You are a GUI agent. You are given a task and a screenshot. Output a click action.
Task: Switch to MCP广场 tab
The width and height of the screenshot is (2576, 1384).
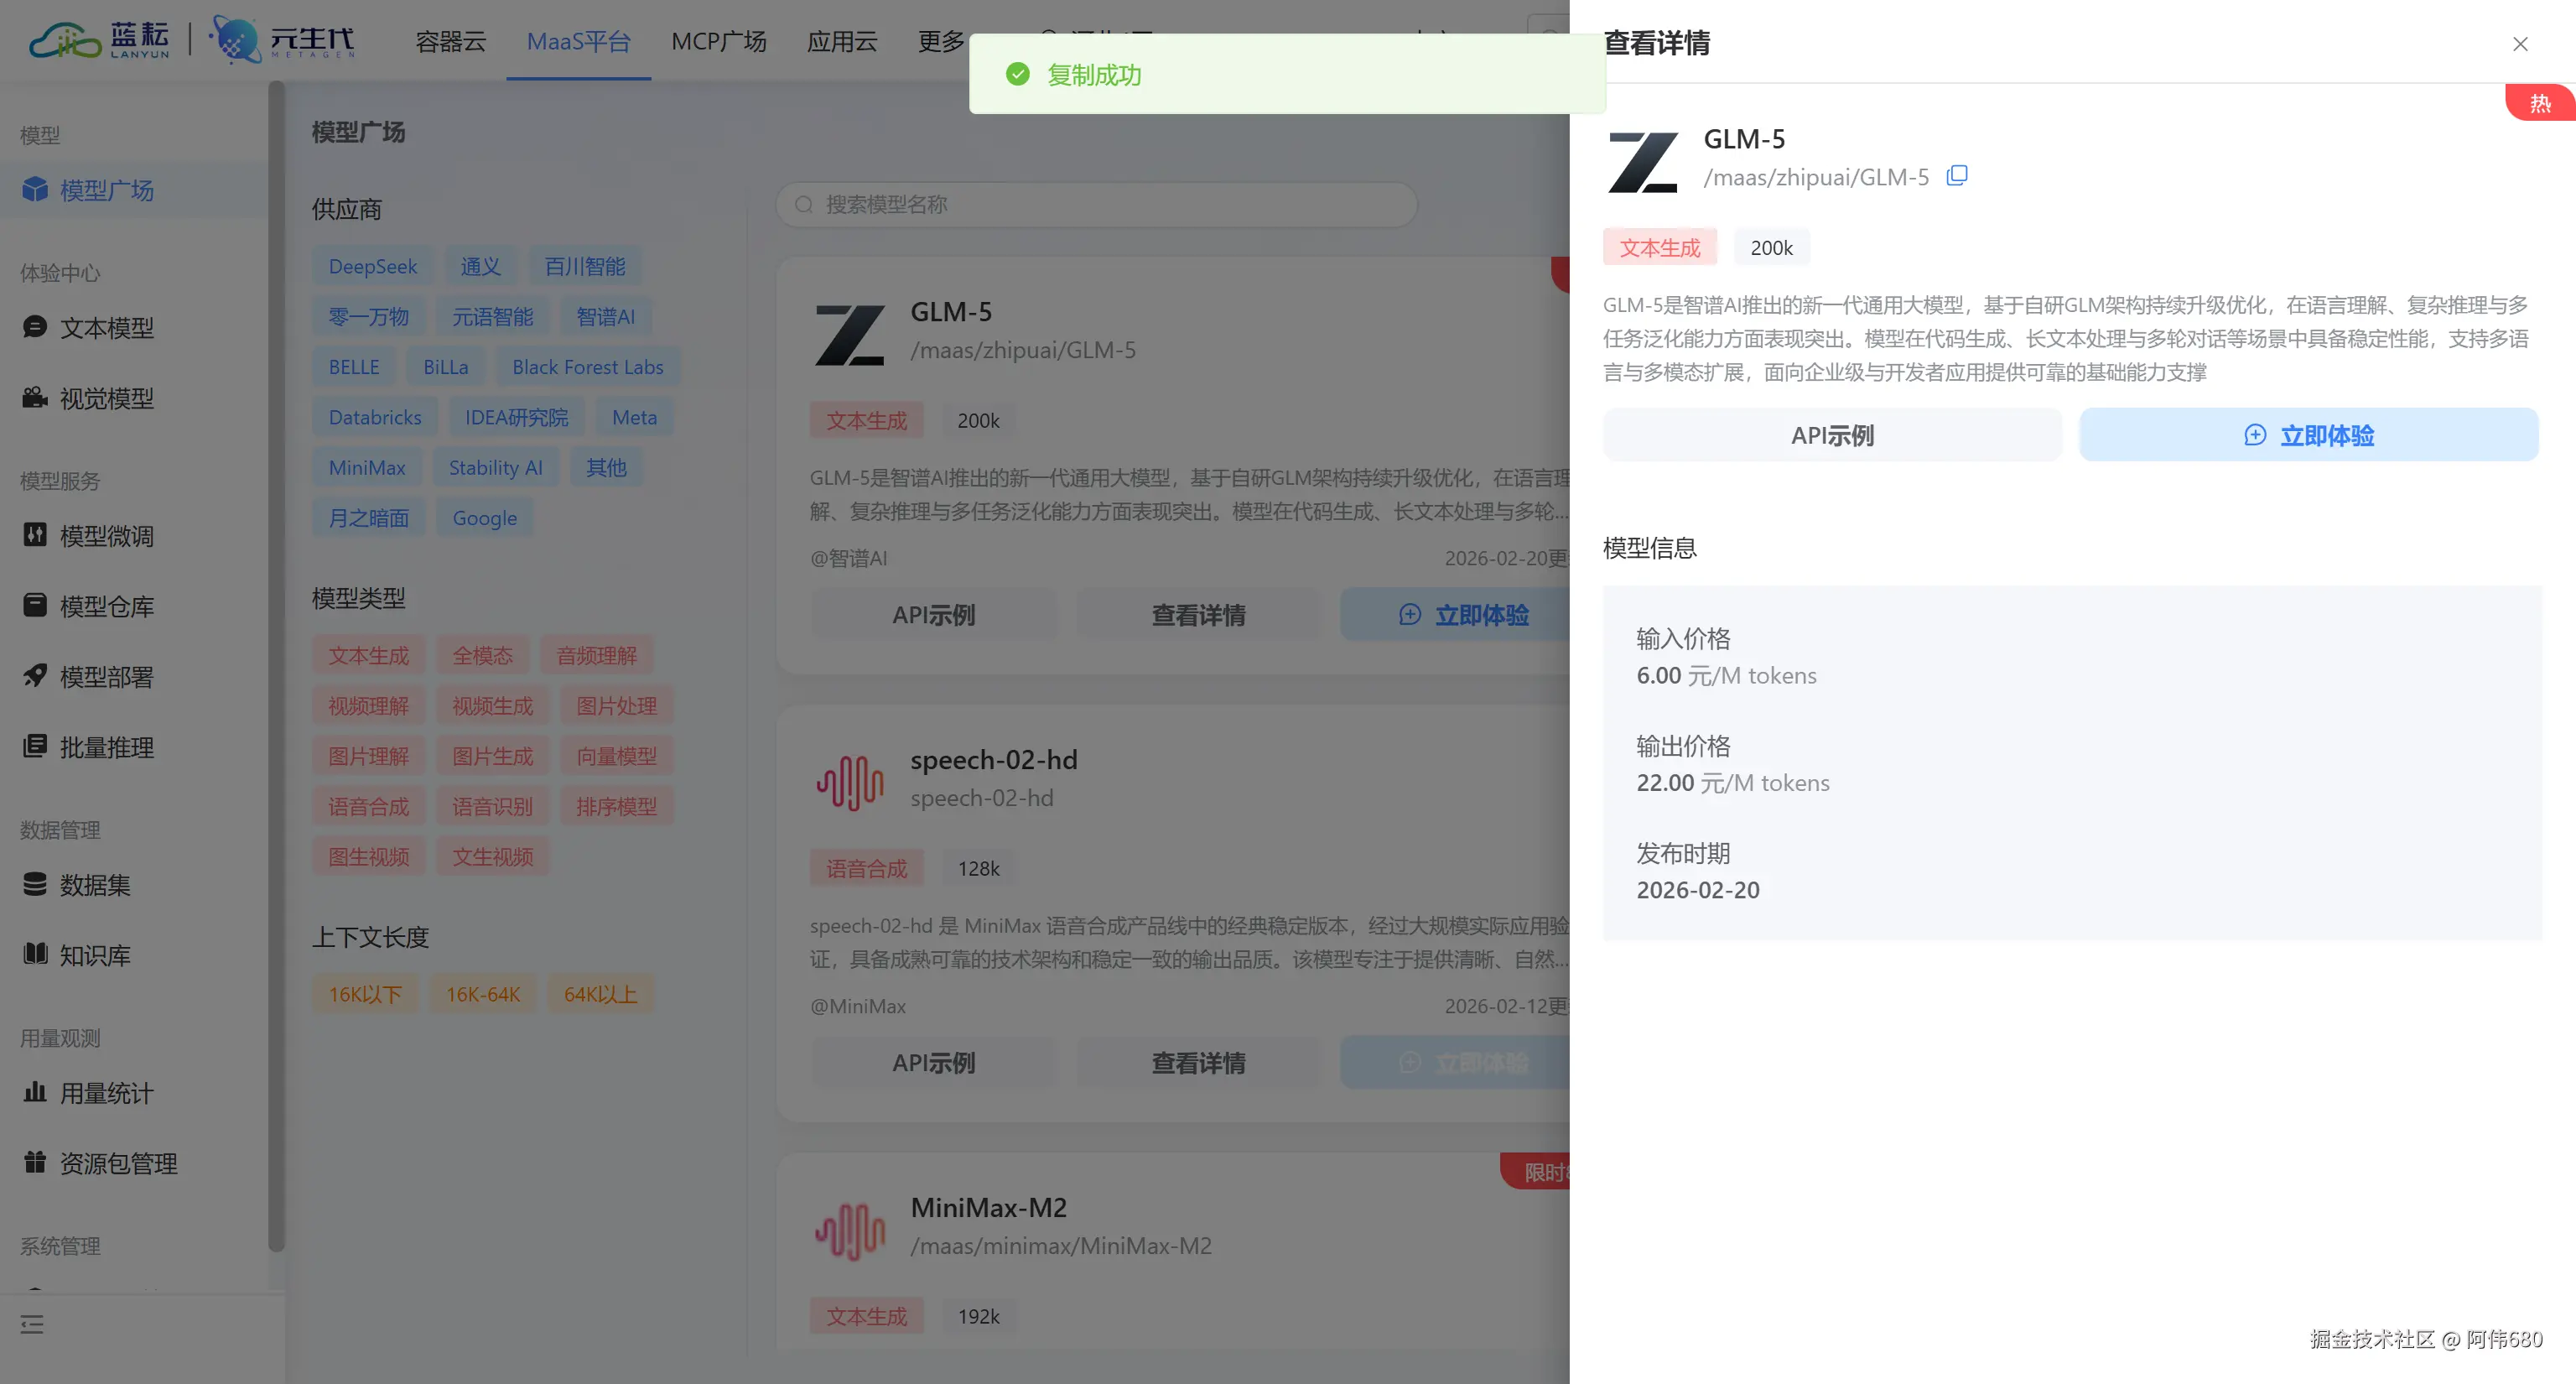(718, 41)
